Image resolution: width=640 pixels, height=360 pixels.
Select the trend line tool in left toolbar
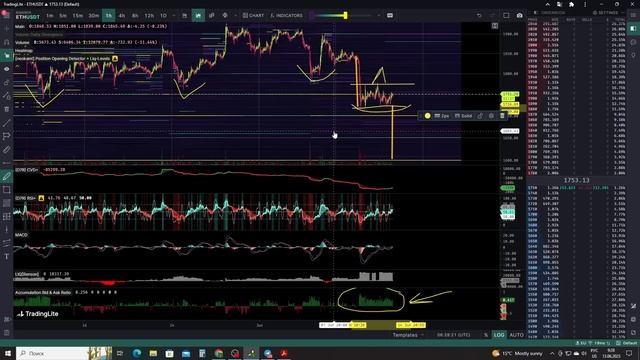pyautogui.click(x=7, y=123)
